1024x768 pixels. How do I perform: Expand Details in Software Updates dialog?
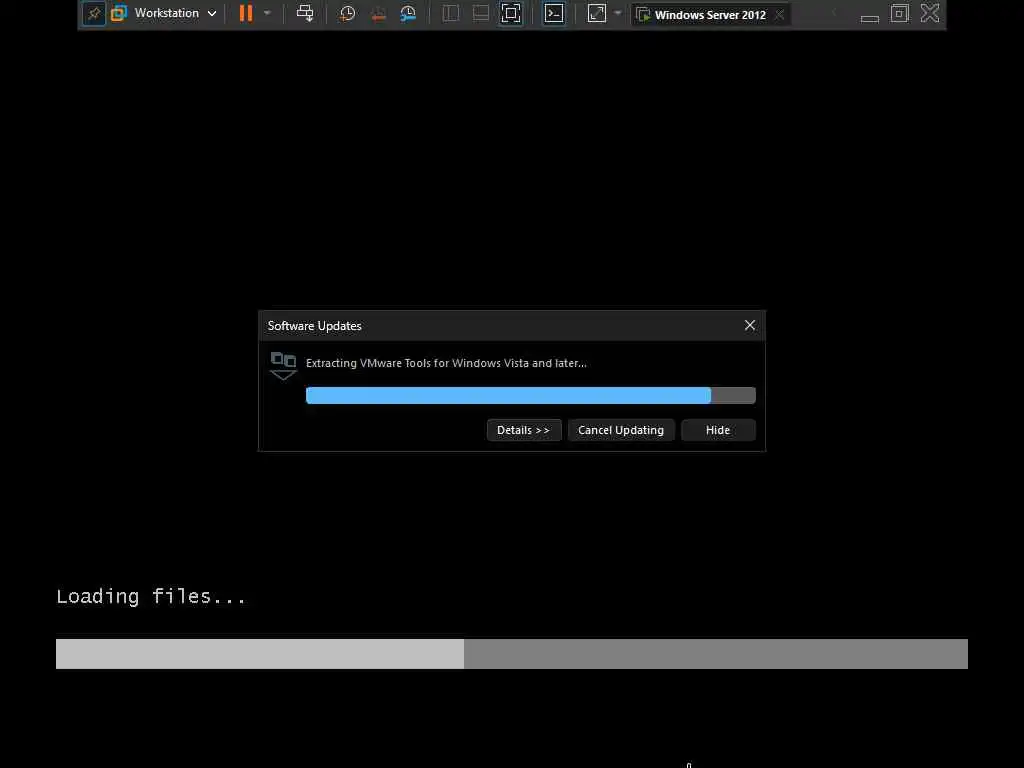[x=524, y=430]
